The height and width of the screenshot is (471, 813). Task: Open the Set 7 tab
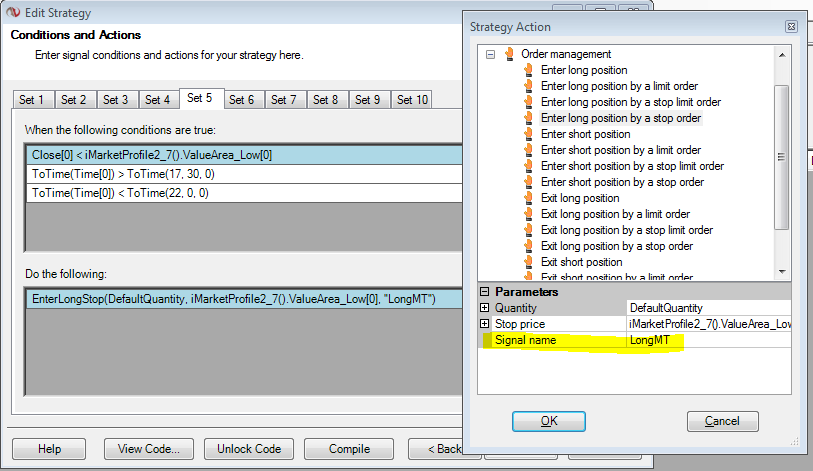click(x=286, y=100)
